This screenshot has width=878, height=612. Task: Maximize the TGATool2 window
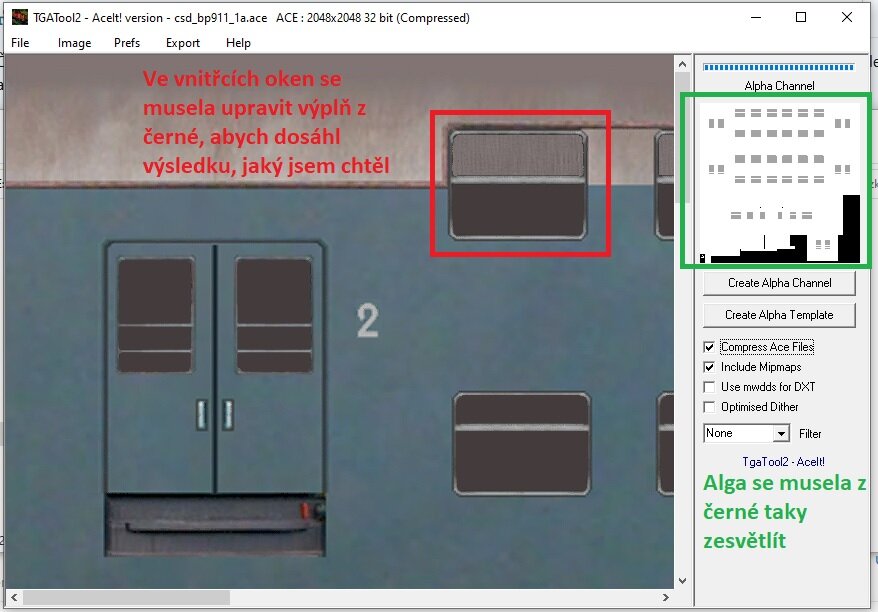pos(801,17)
